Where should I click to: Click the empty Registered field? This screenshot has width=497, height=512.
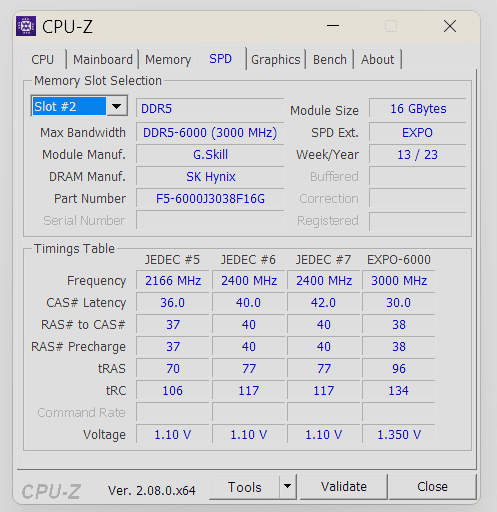(x=418, y=221)
